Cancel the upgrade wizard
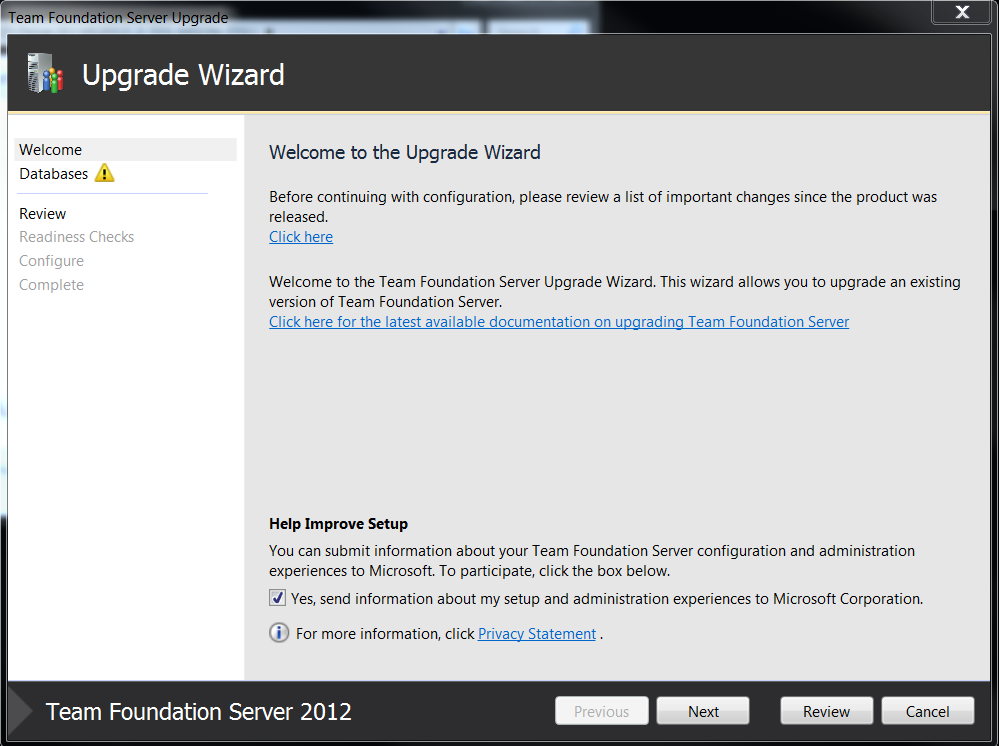999x746 pixels. 928,711
